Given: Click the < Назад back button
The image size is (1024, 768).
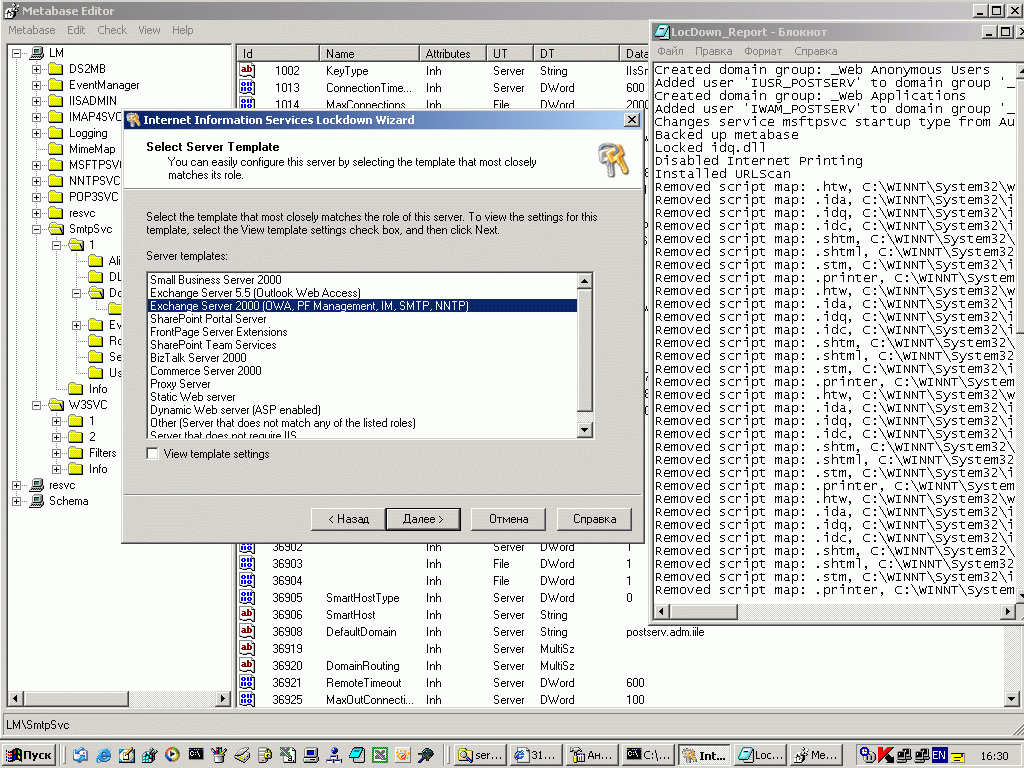Looking at the screenshot, I should [x=348, y=519].
